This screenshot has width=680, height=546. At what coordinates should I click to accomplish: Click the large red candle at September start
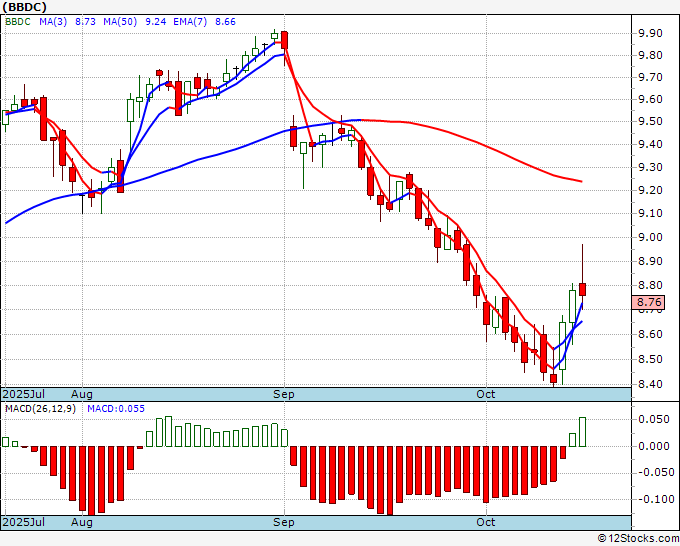[284, 40]
